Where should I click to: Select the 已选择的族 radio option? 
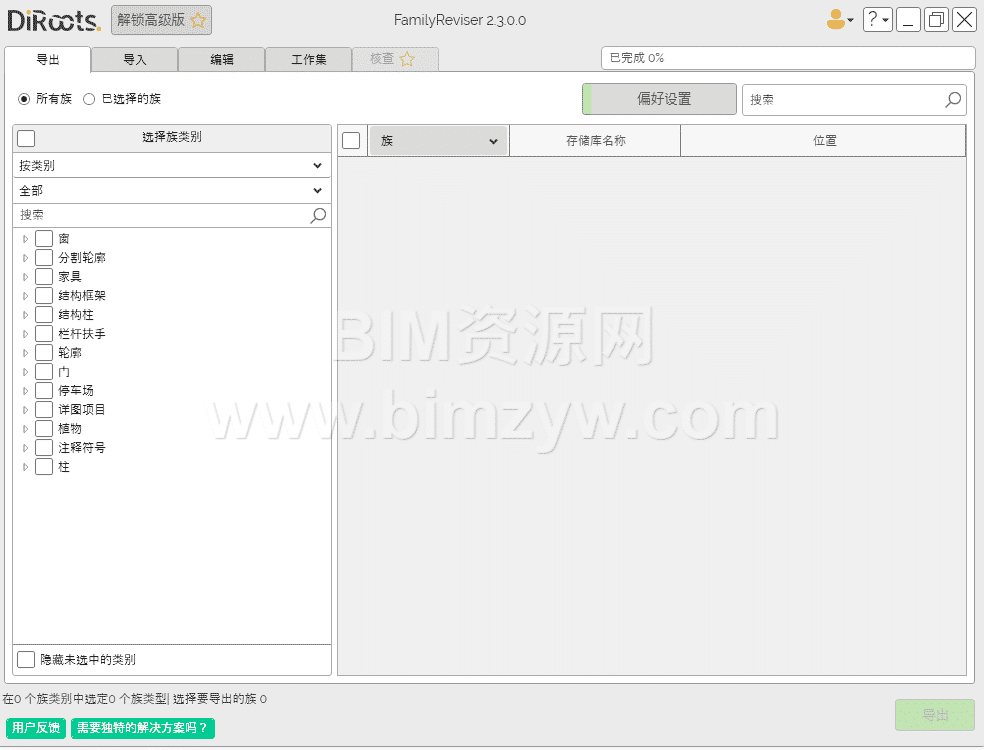pos(89,99)
